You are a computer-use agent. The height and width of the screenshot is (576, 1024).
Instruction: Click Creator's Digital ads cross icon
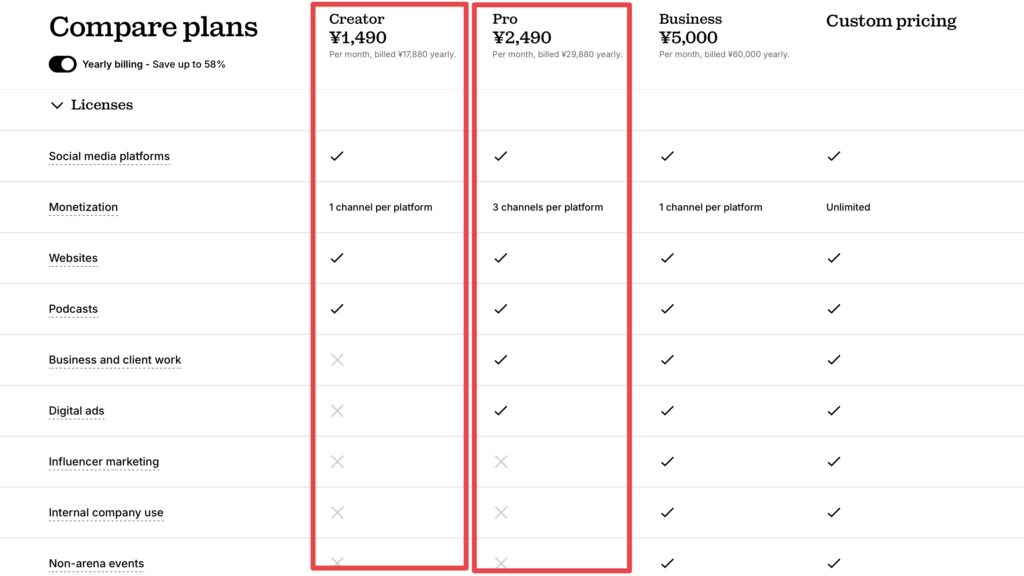pos(337,411)
